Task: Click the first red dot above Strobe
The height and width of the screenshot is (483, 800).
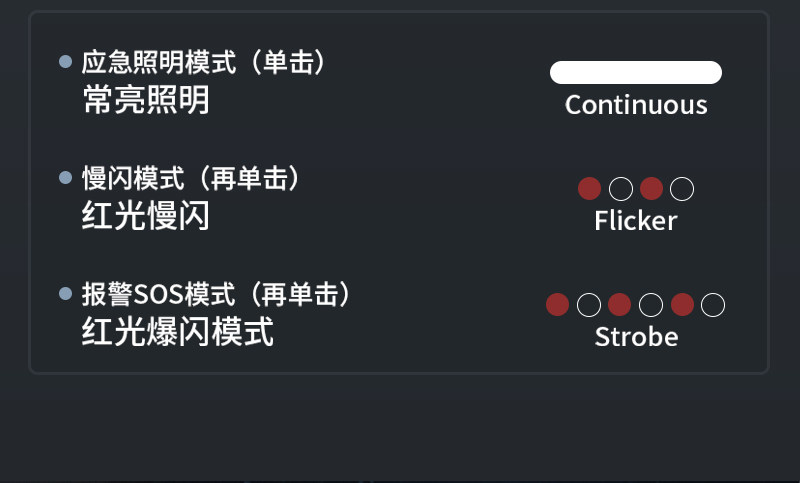Action: pos(558,305)
